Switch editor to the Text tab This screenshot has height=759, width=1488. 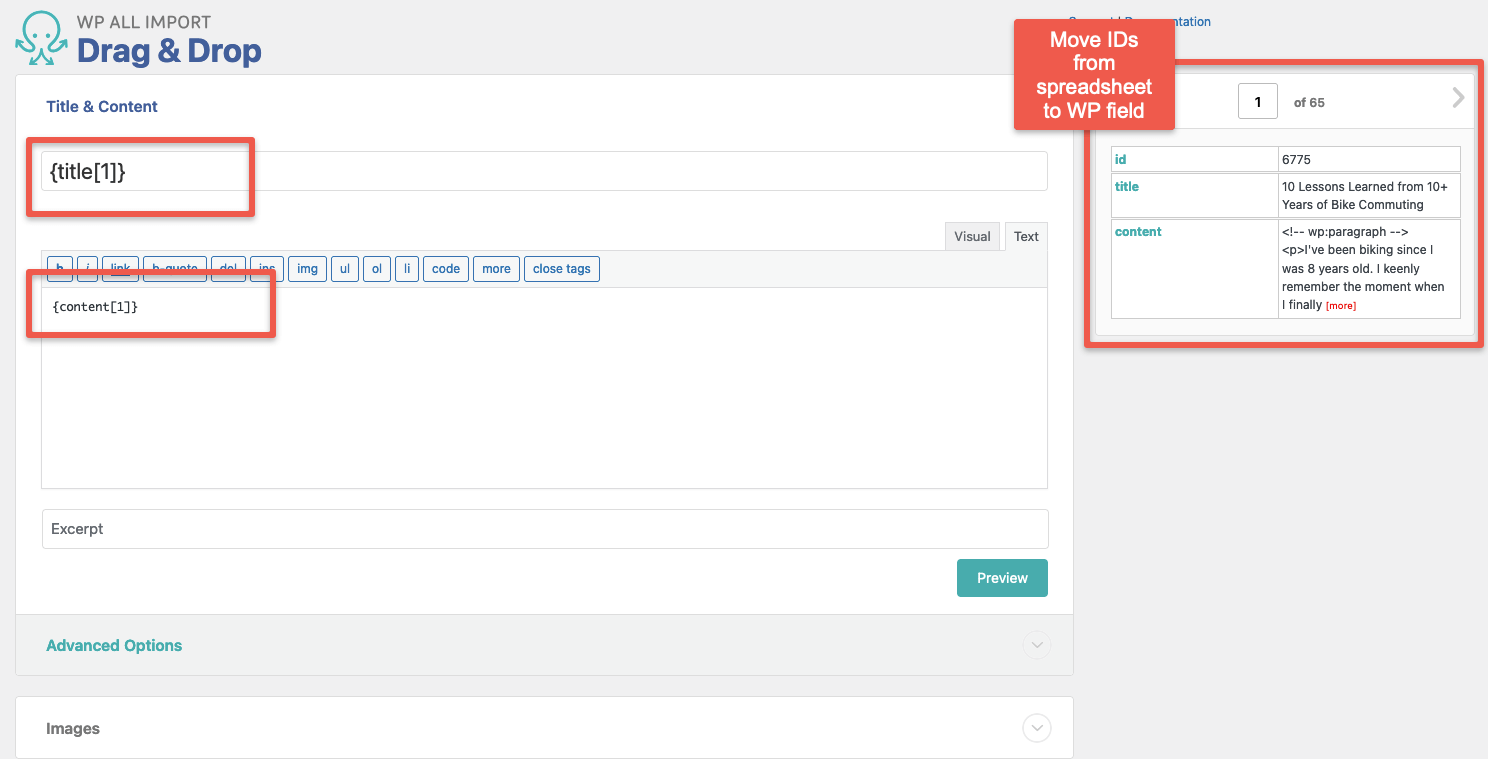(x=1026, y=236)
